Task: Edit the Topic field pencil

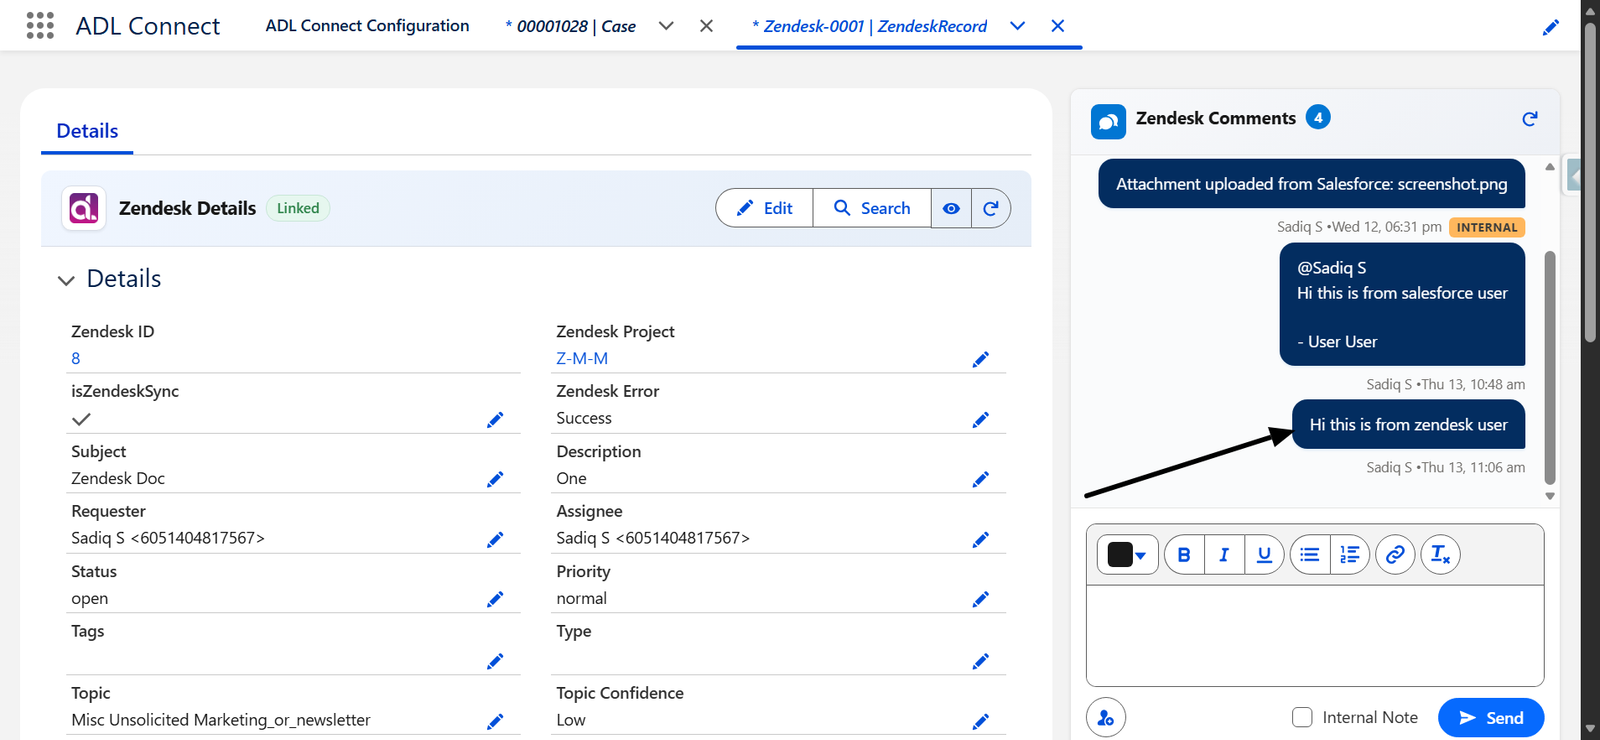Action: pyautogui.click(x=494, y=721)
